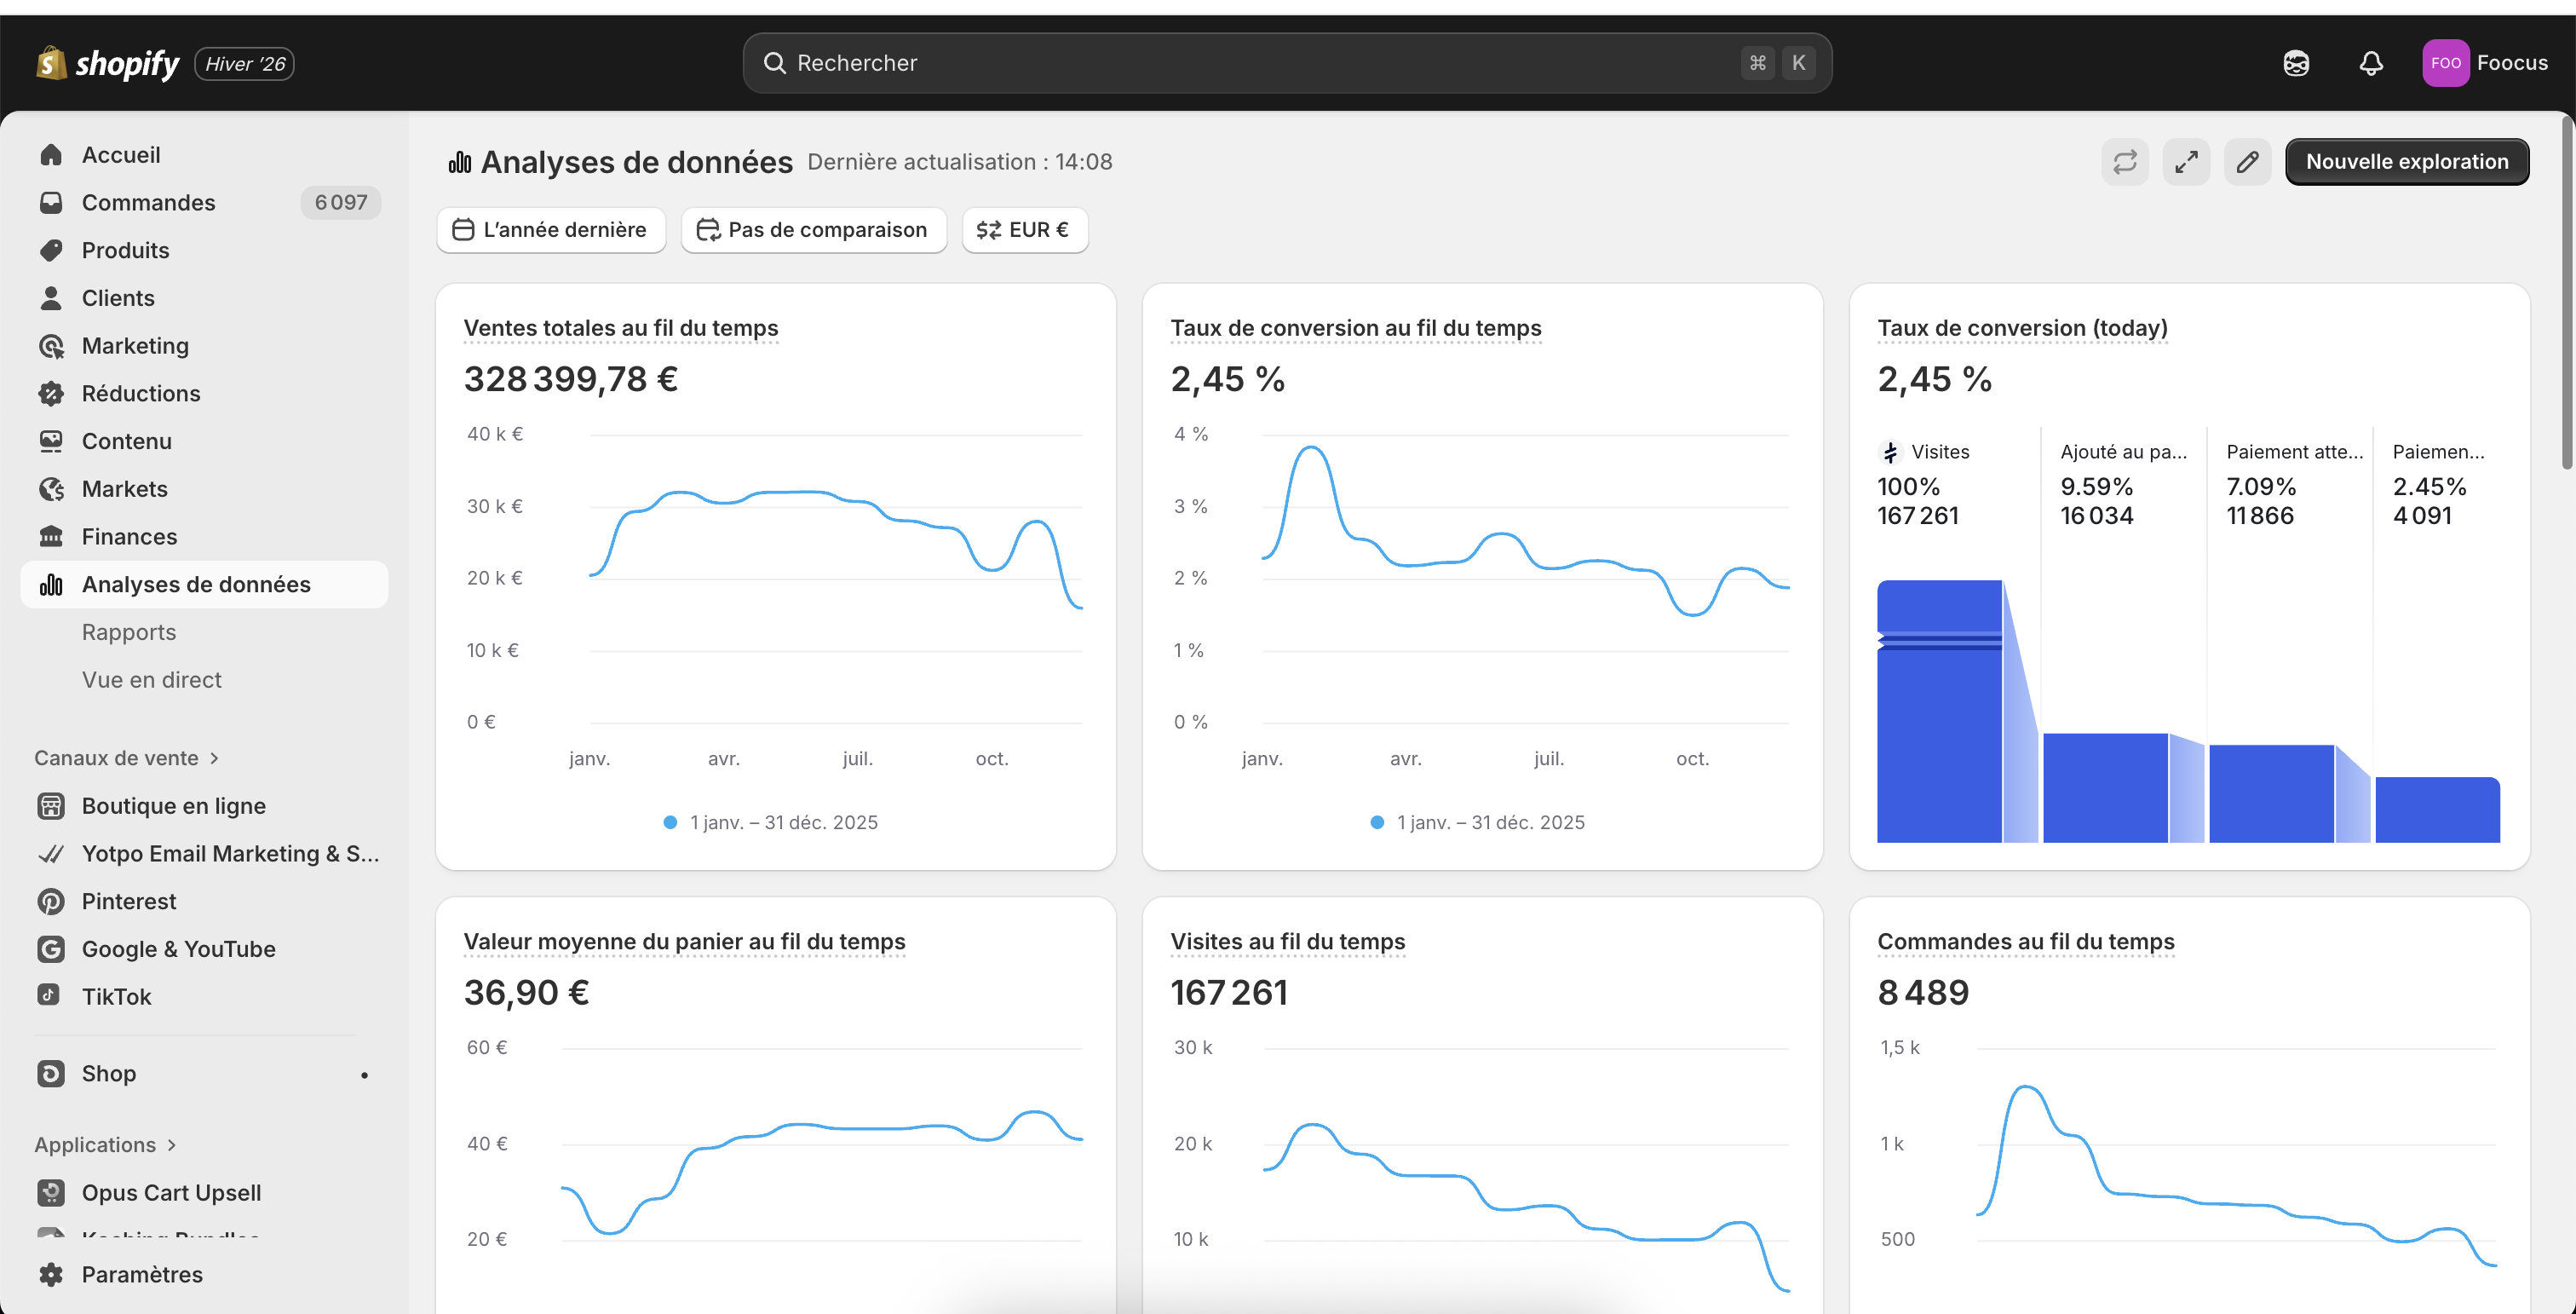Open Paramètres settings

pyautogui.click(x=141, y=1274)
